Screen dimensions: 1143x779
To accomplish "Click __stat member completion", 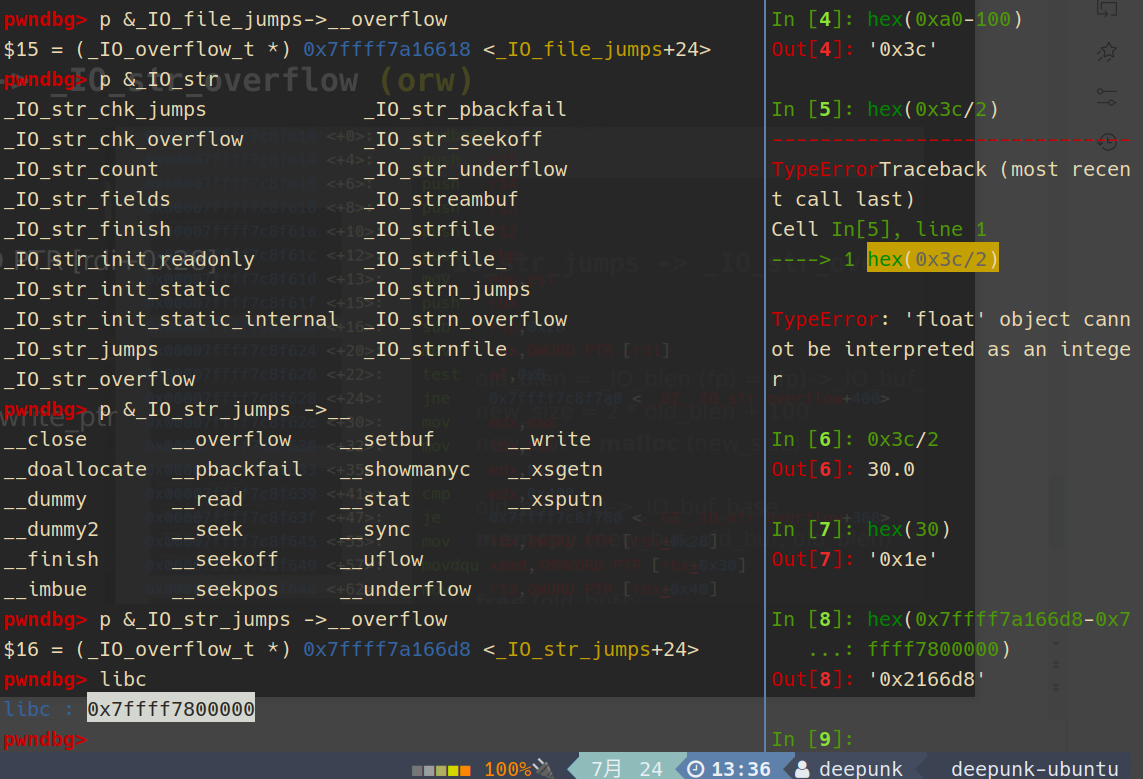I will click(x=375, y=499).
